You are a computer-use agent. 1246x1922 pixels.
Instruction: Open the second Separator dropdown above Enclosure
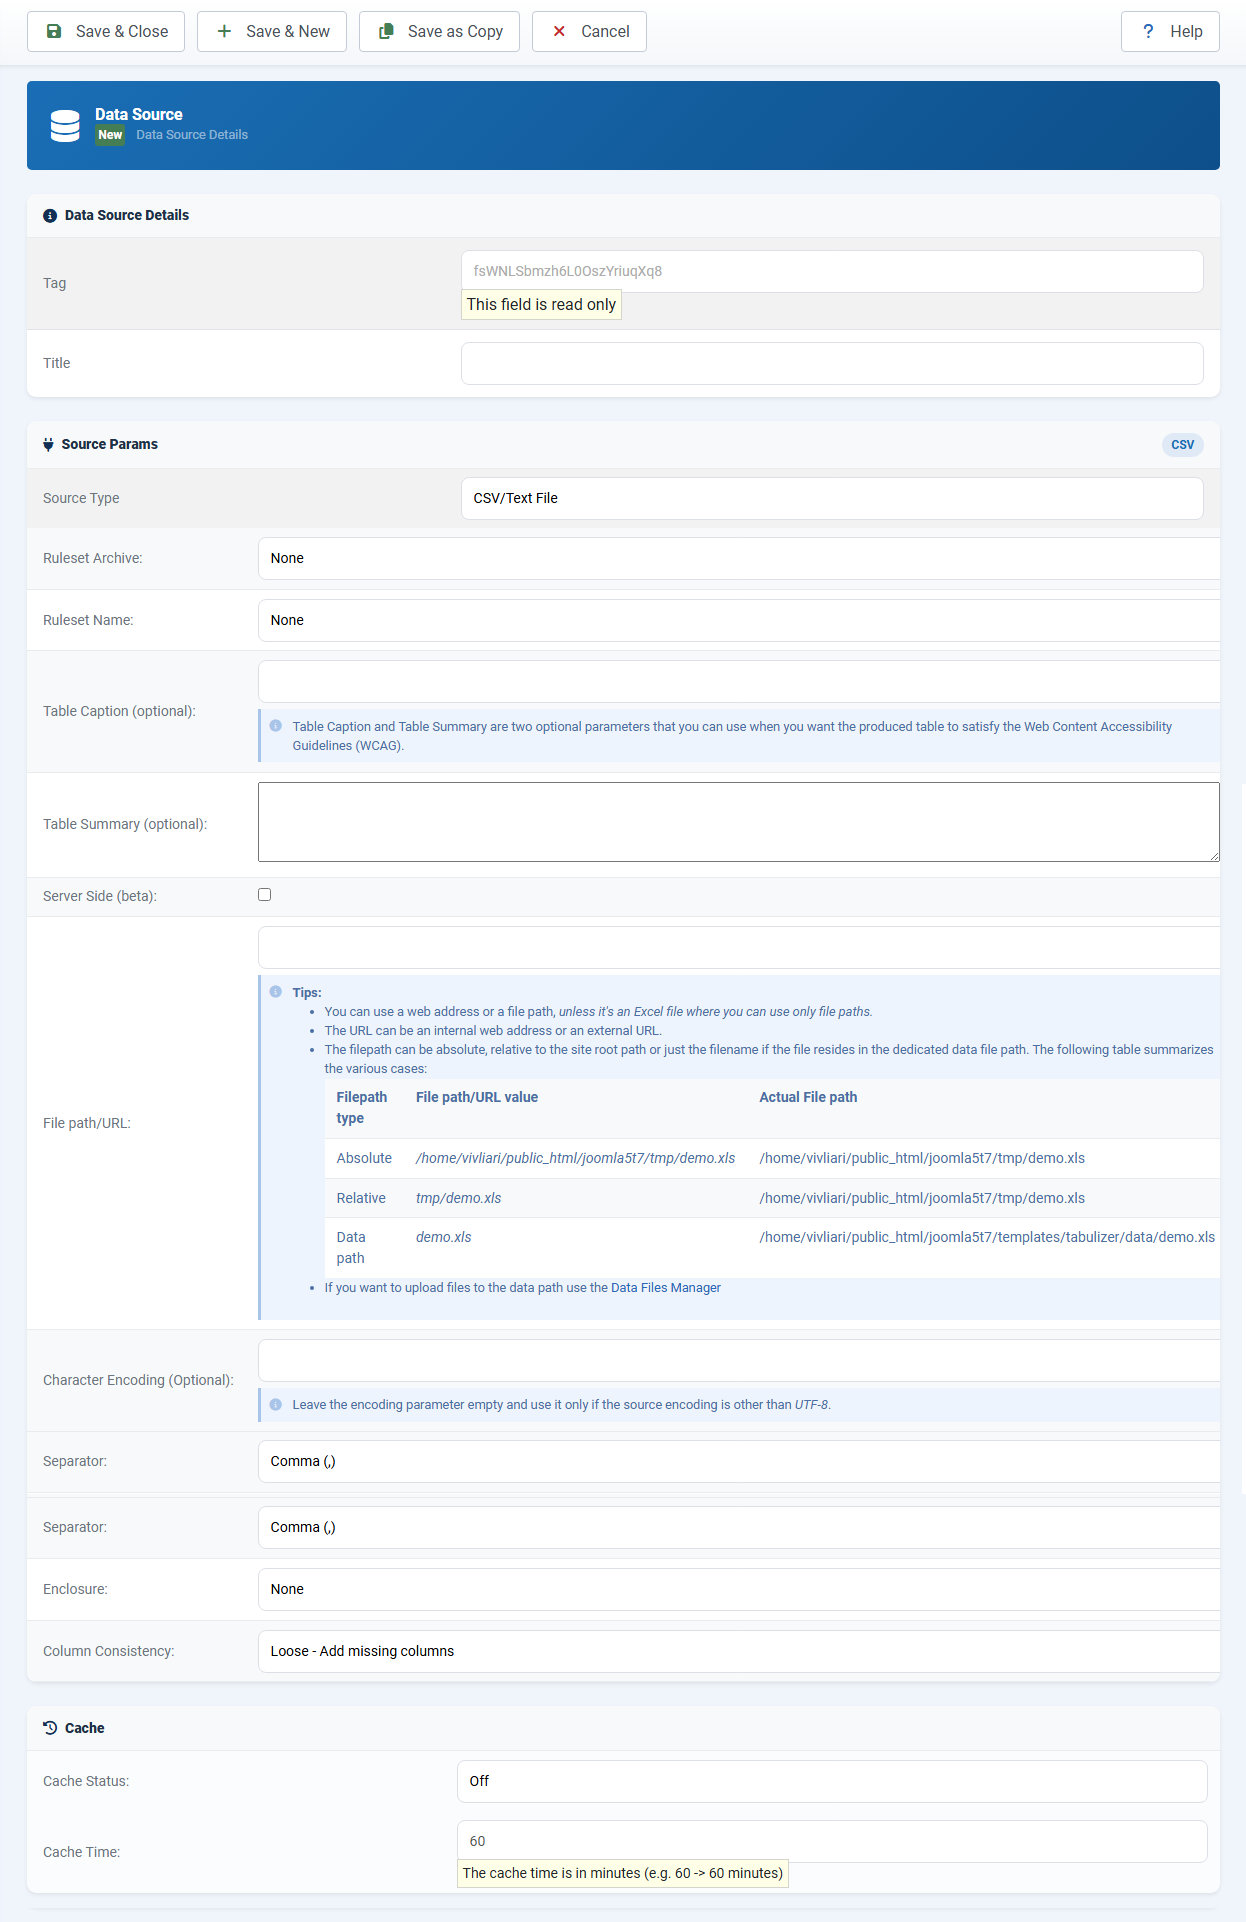pyautogui.click(x=739, y=1527)
